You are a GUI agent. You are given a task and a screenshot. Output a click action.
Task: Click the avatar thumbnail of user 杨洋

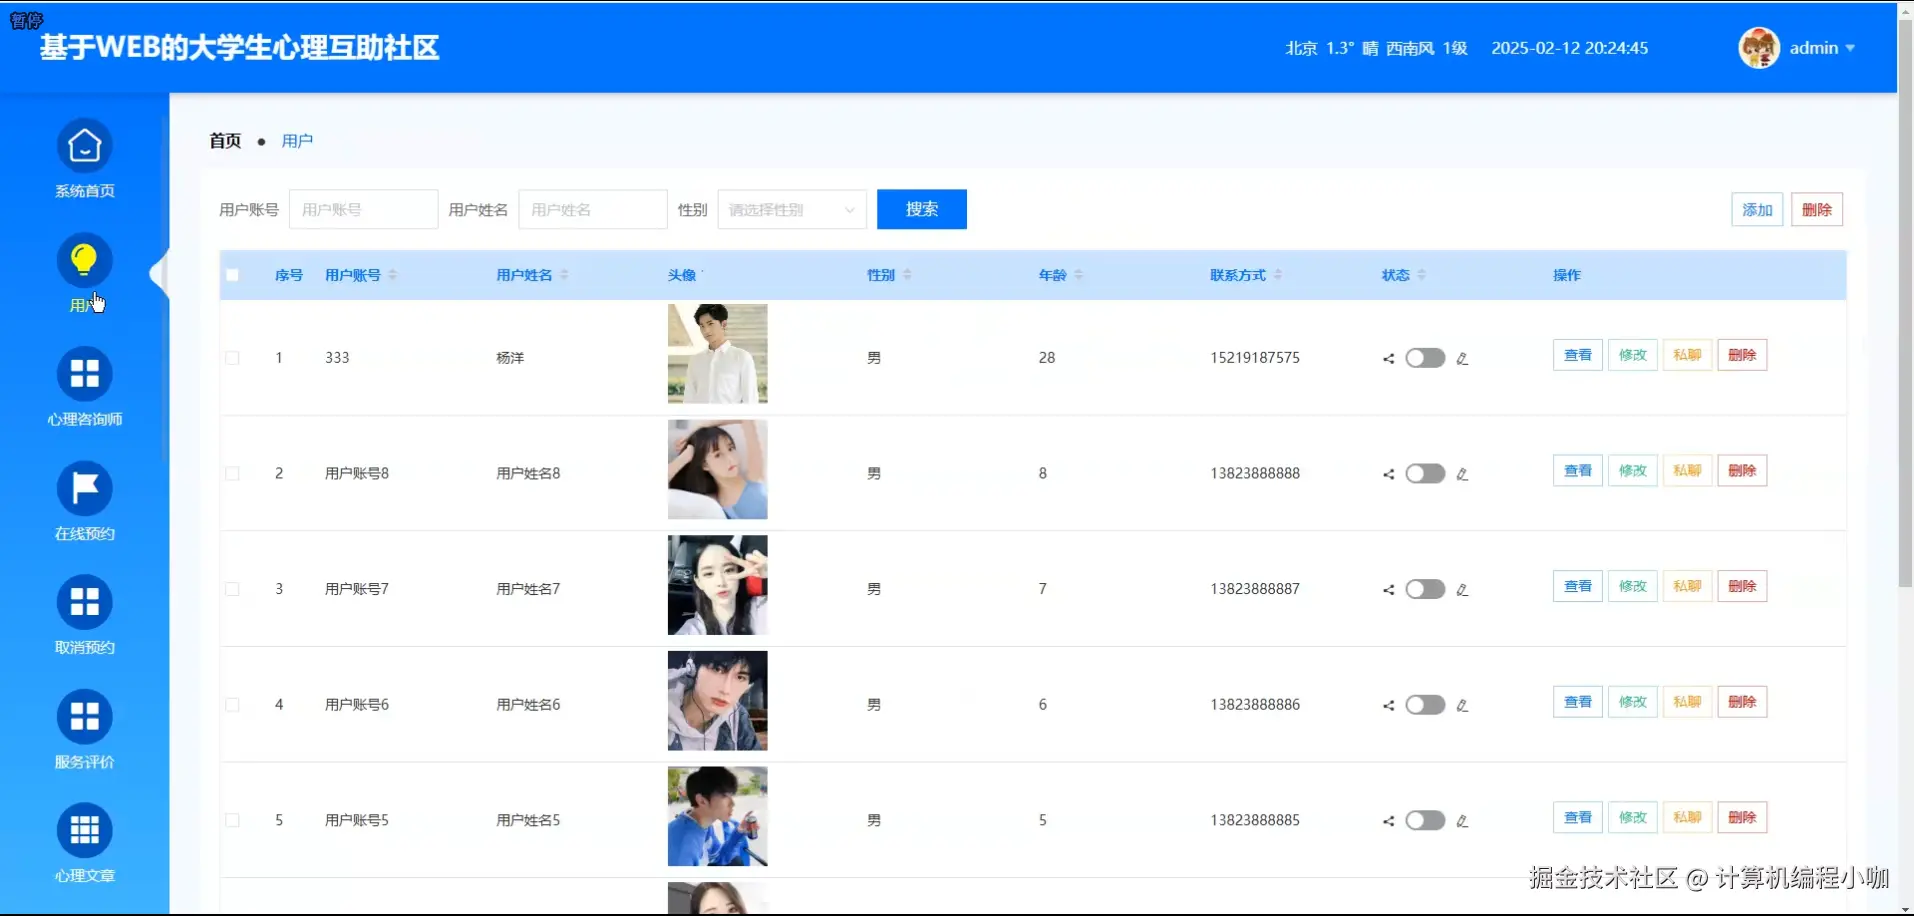[716, 354]
